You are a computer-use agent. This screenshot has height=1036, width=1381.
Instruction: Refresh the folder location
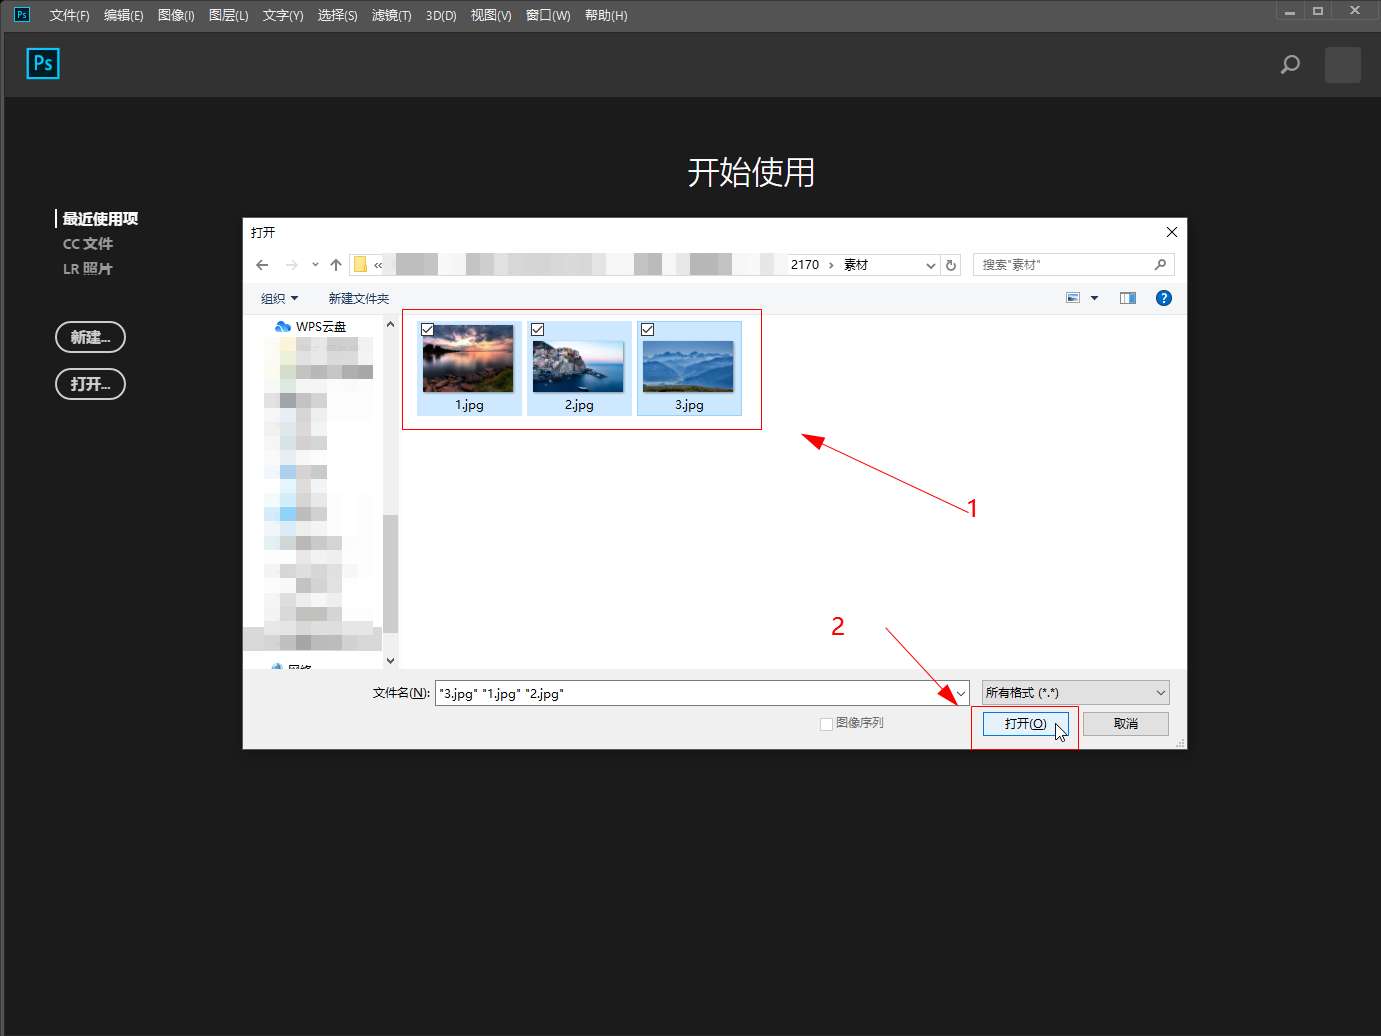(951, 265)
